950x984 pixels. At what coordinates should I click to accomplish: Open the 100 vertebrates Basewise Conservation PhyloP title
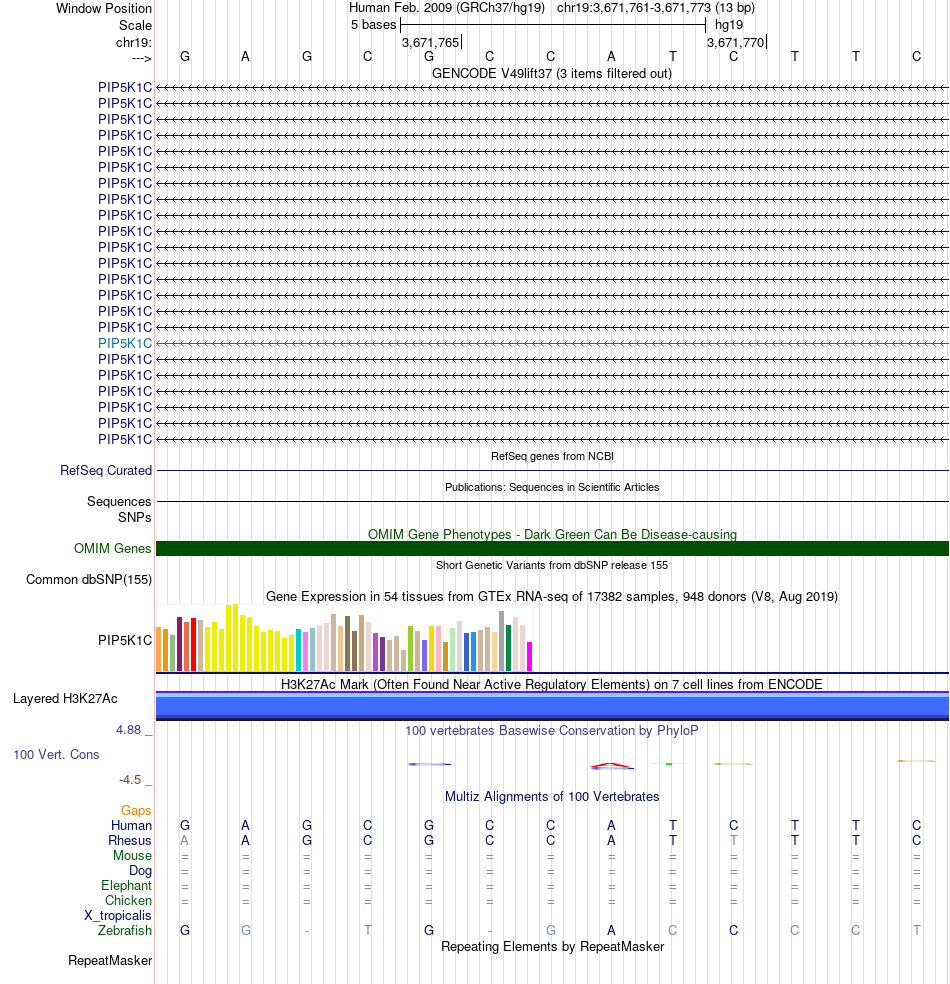click(552, 730)
